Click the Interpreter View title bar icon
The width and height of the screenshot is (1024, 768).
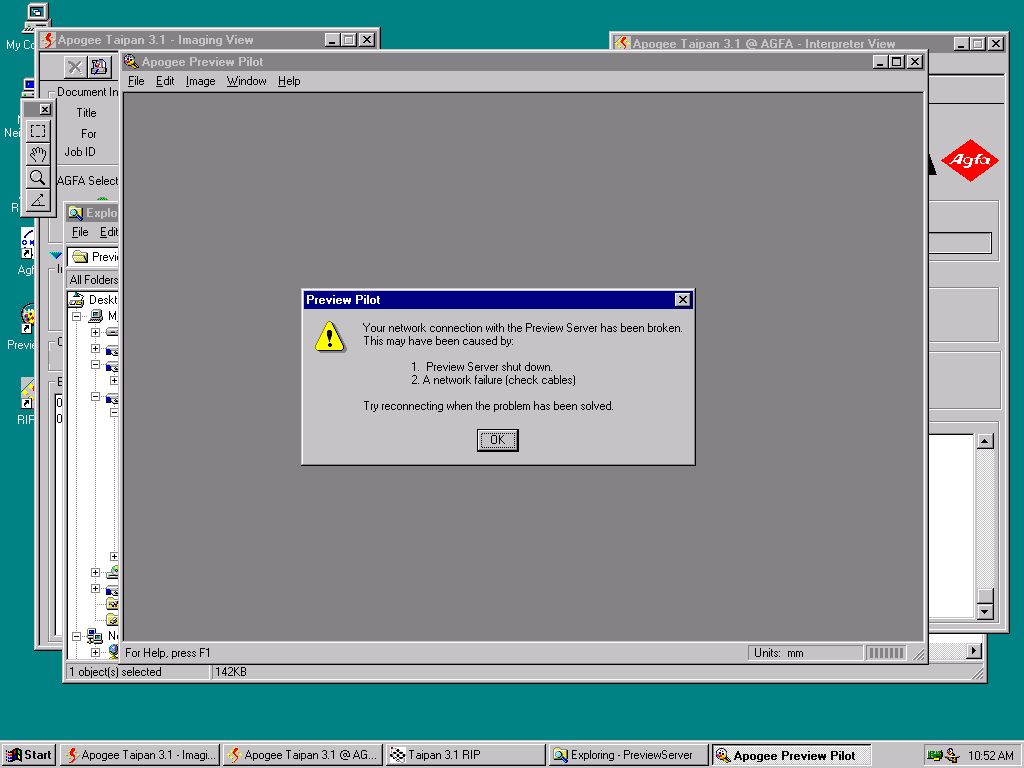tap(622, 44)
